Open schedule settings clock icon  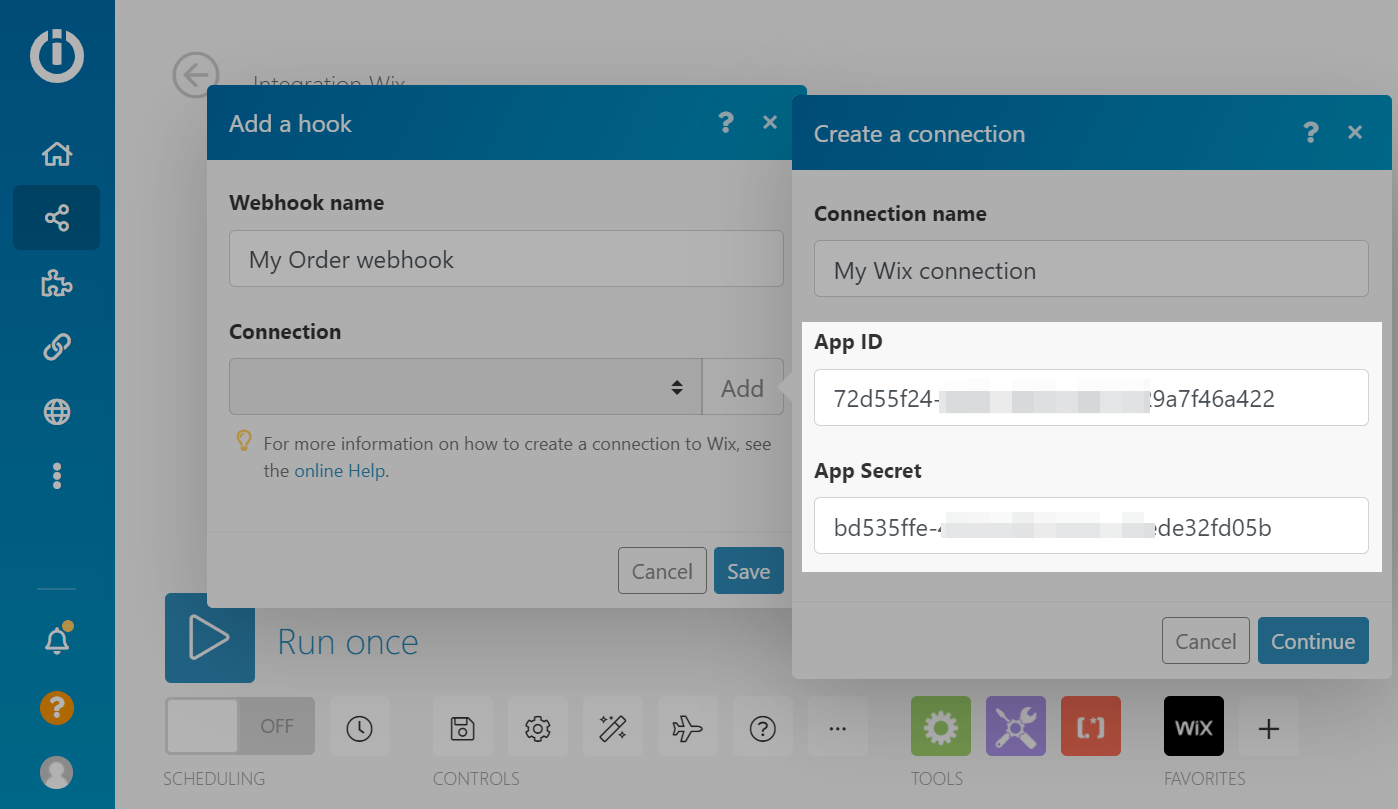point(359,728)
